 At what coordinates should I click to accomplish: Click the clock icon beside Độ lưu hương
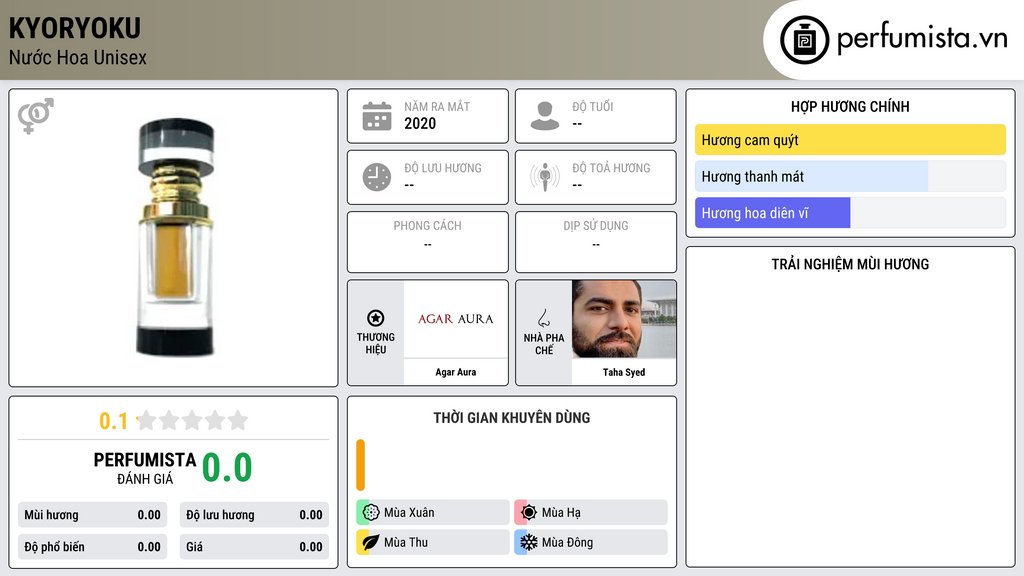(x=377, y=177)
